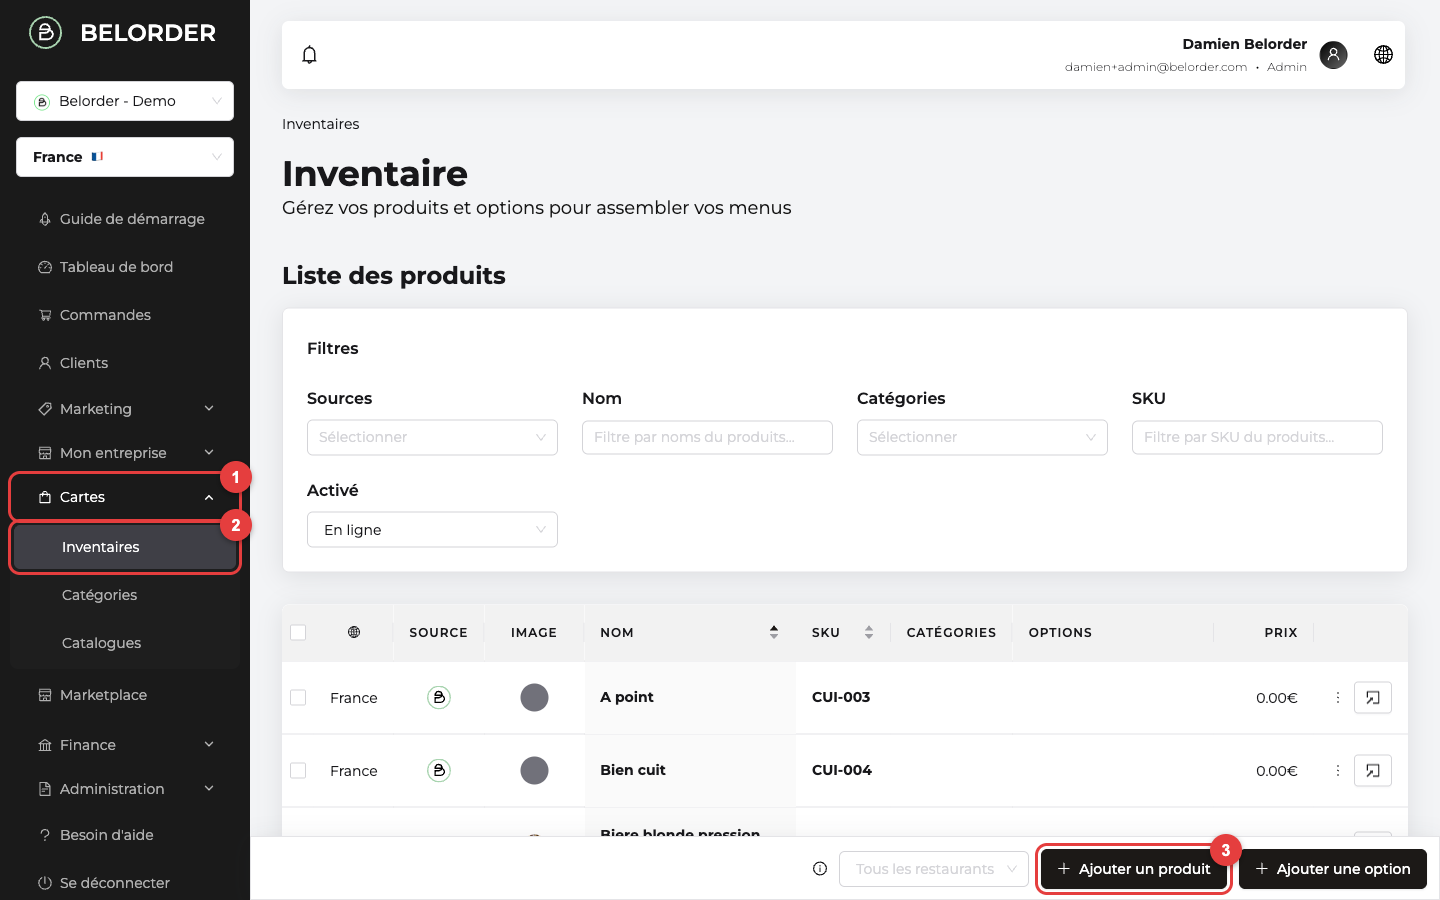The height and width of the screenshot is (900, 1440).
Task: Click the Bien cuit product name
Action: point(633,770)
